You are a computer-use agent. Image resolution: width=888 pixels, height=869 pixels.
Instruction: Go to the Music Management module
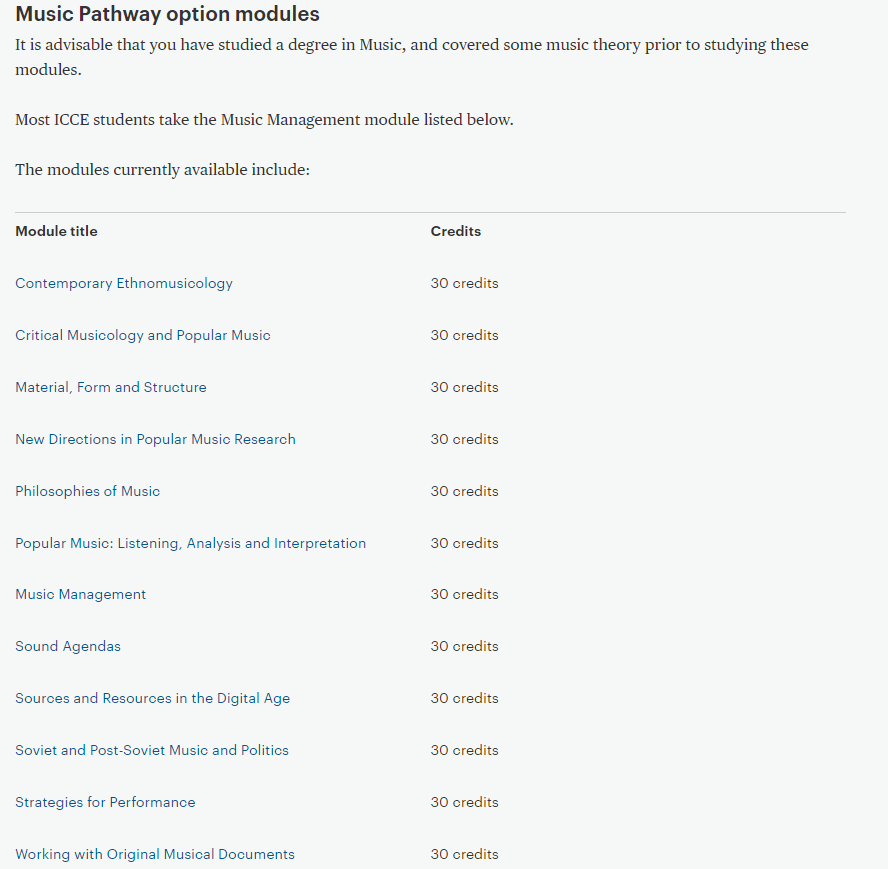(80, 594)
